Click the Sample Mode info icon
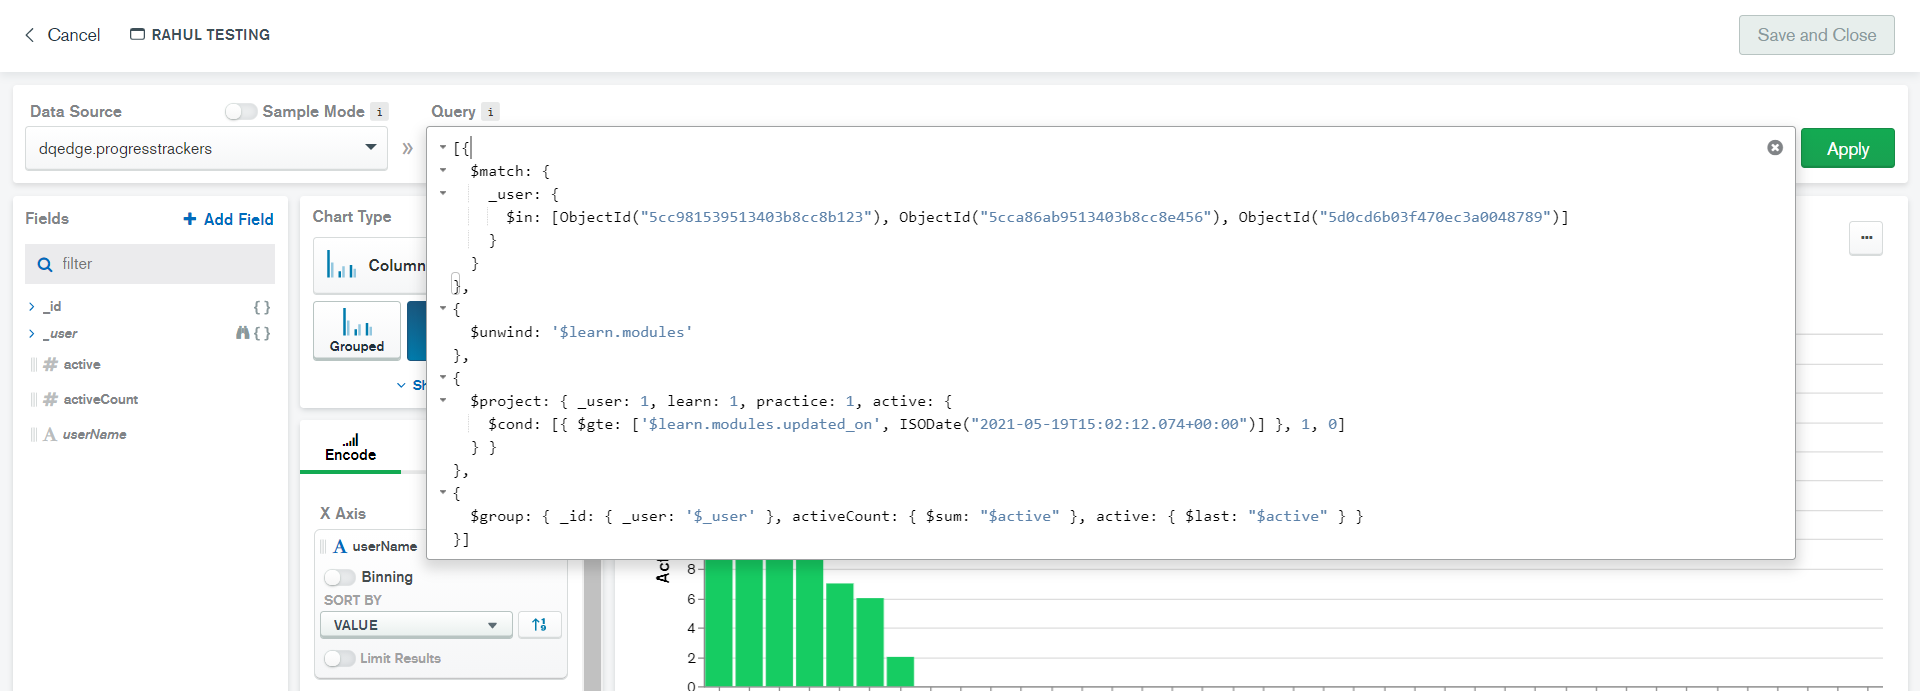The image size is (1920, 691). pos(379,112)
